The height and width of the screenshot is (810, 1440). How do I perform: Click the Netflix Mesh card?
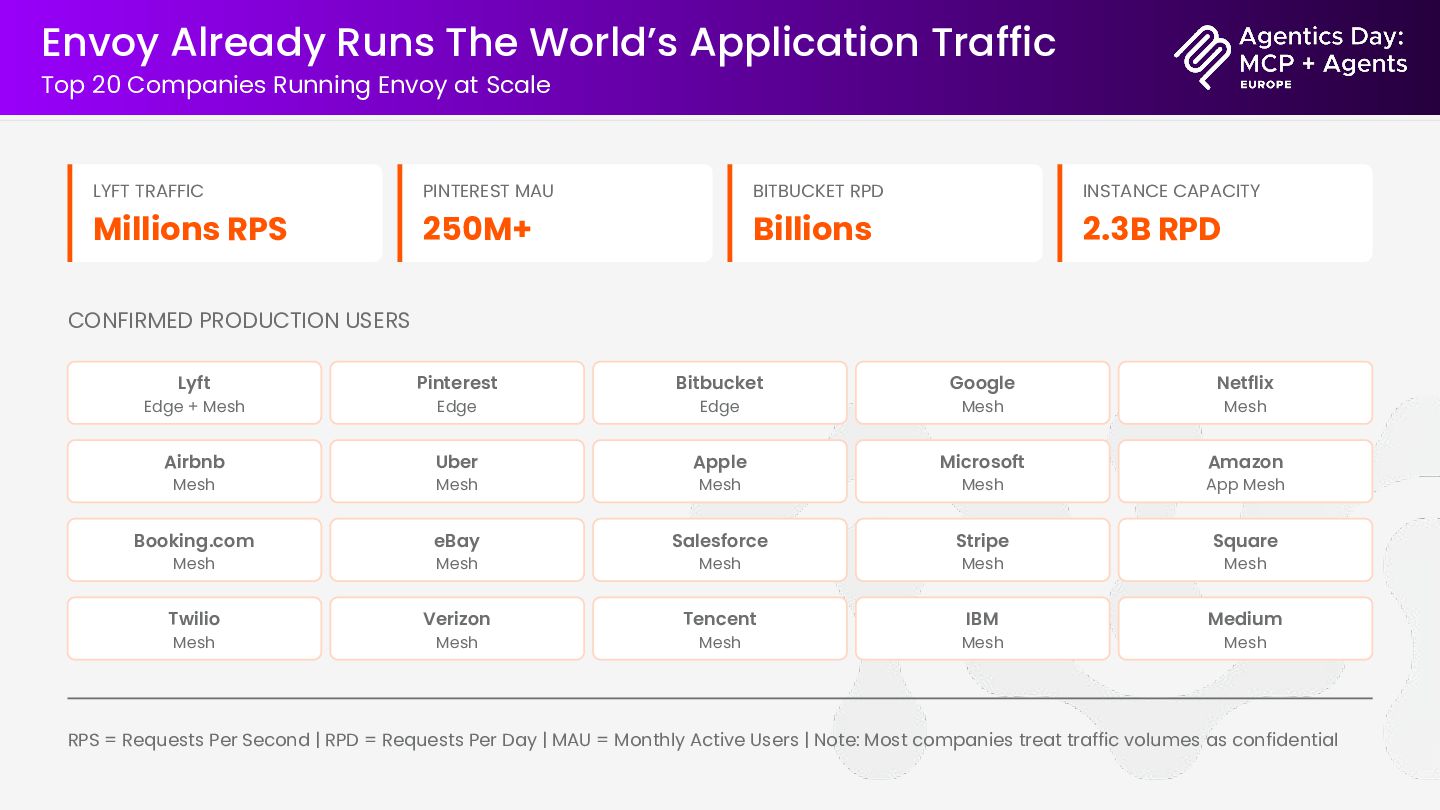(1245, 393)
